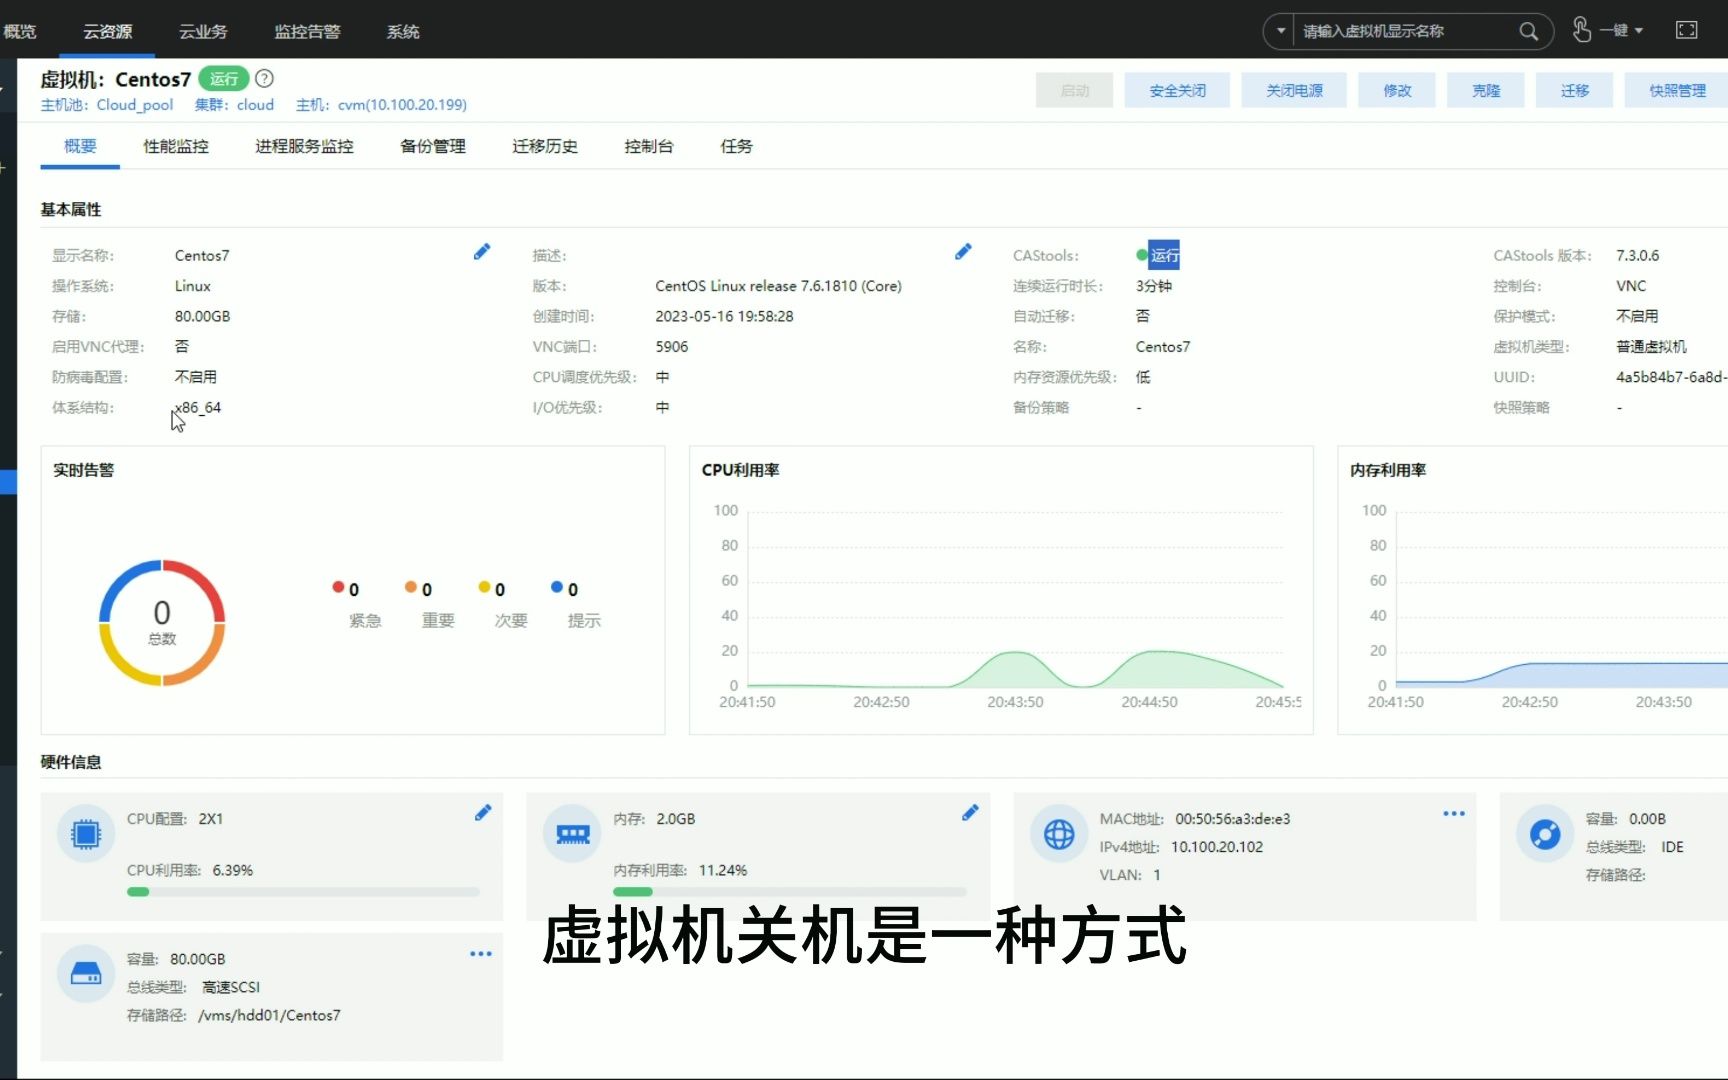Viewport: 1728px width, 1080px height.
Task: Switch to the 进程服务监控 tab
Action: coord(304,146)
